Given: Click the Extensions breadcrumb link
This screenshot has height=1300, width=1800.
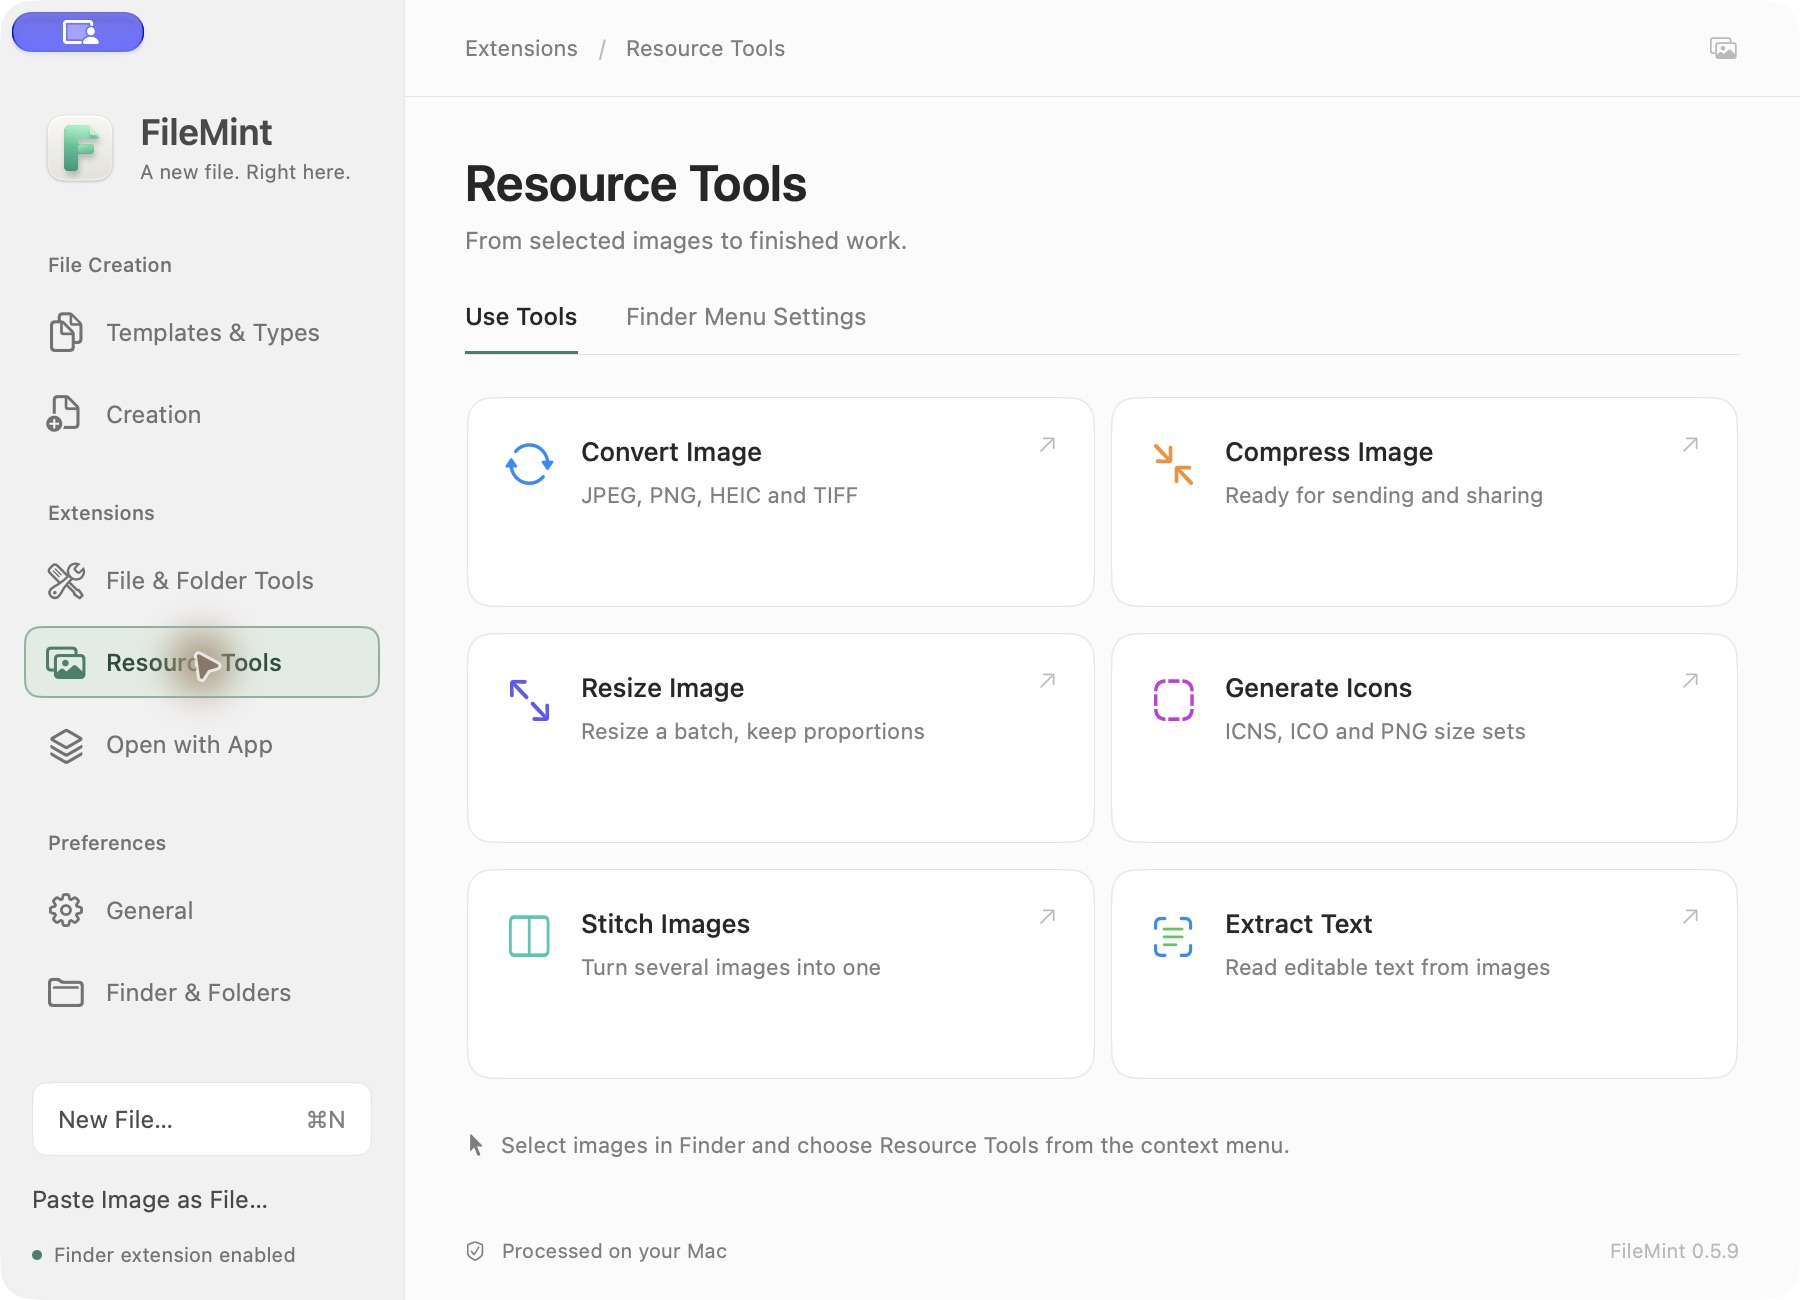Looking at the screenshot, I should (521, 48).
